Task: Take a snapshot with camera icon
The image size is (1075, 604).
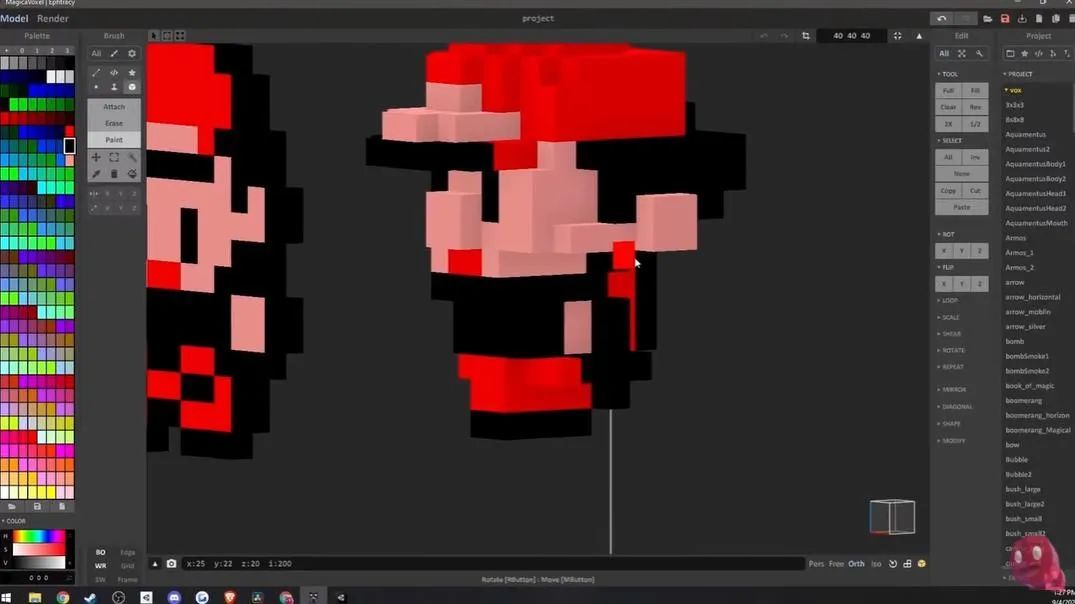Action: [171, 564]
